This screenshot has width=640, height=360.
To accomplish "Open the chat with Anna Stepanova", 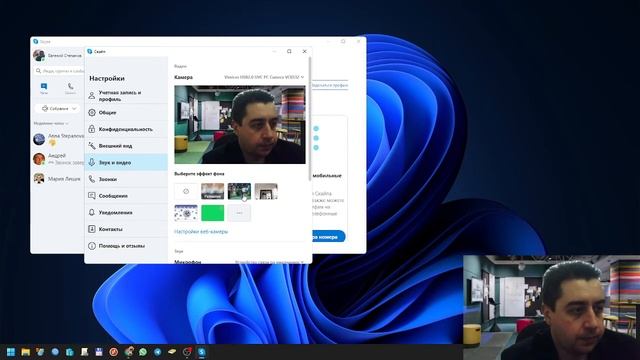I will (58, 139).
